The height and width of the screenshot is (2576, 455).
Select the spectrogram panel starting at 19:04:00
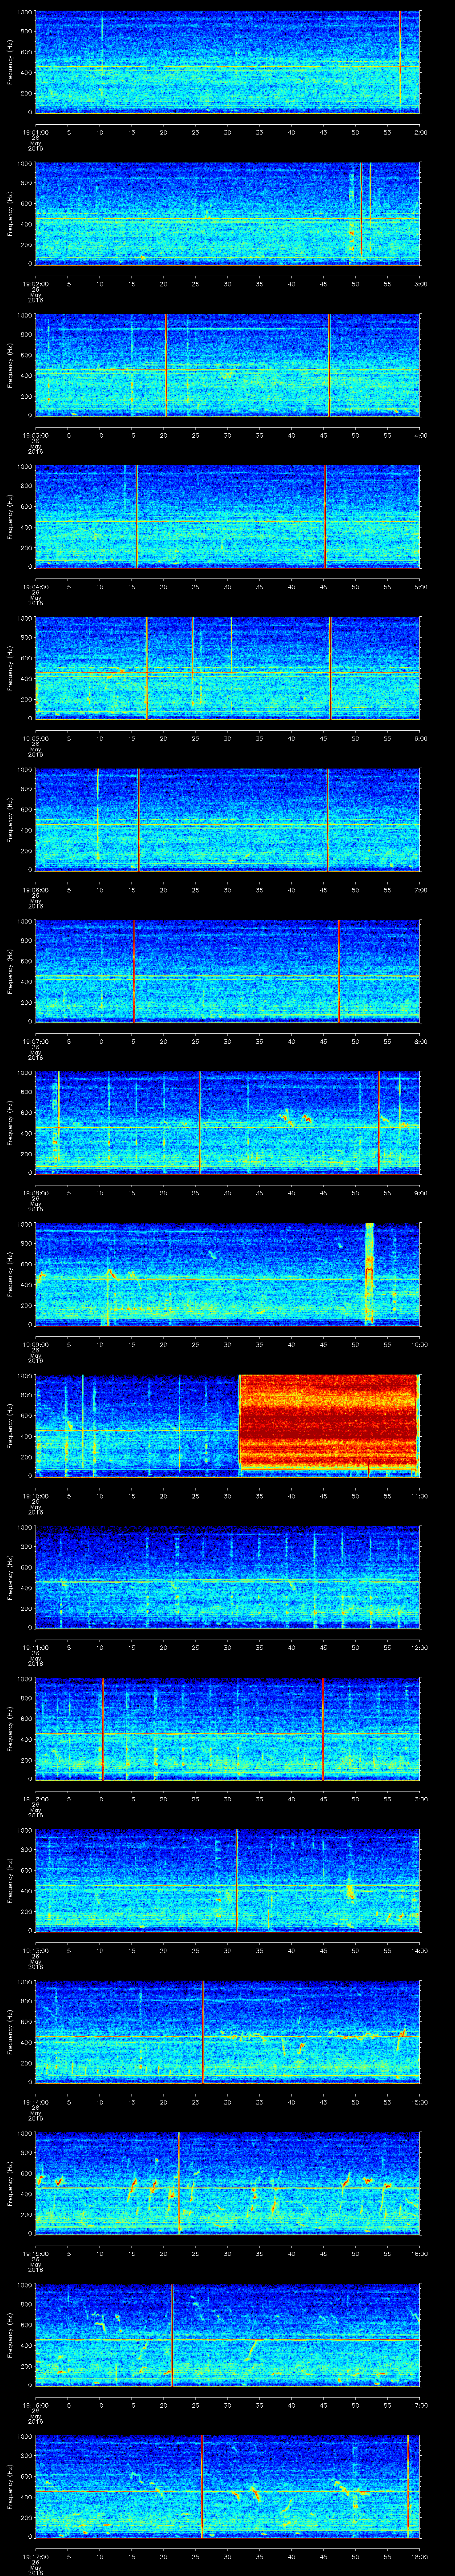click(227, 516)
